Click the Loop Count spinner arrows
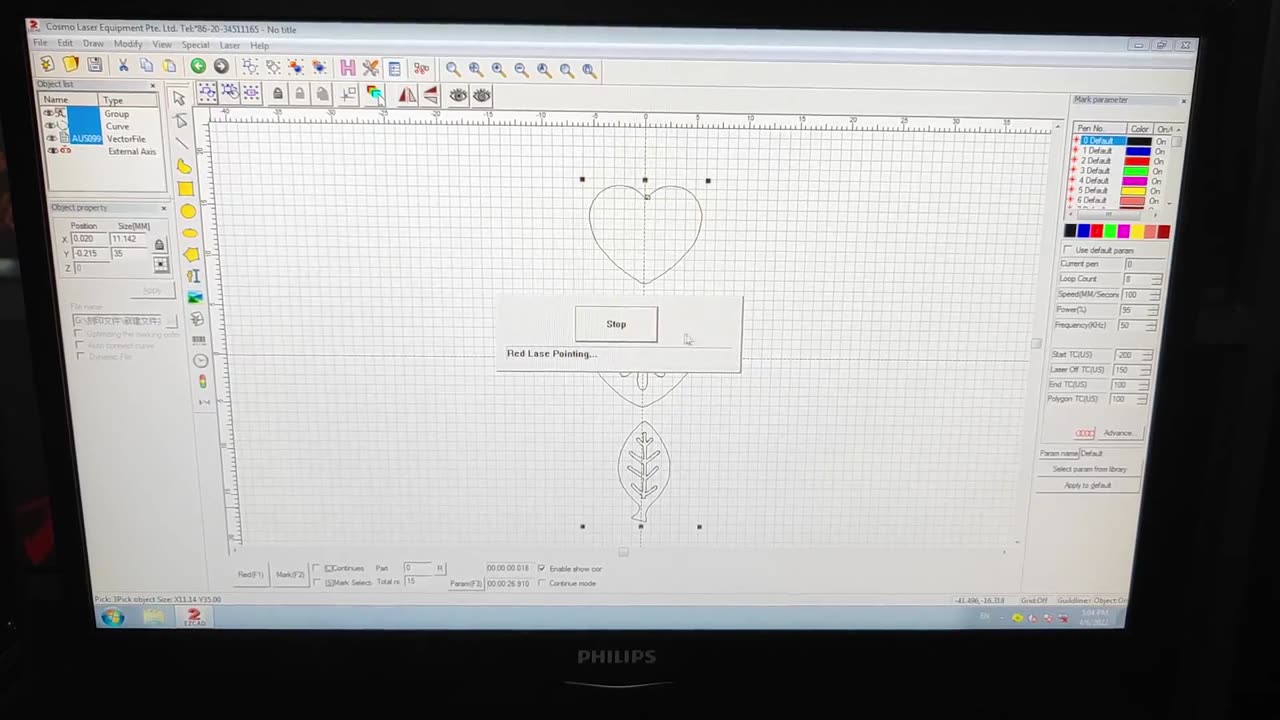The height and width of the screenshot is (720, 1280). (x=1155, y=279)
